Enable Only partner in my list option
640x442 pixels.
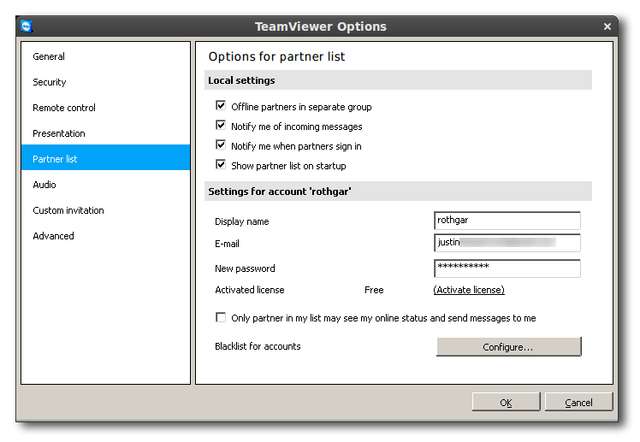[221, 318]
